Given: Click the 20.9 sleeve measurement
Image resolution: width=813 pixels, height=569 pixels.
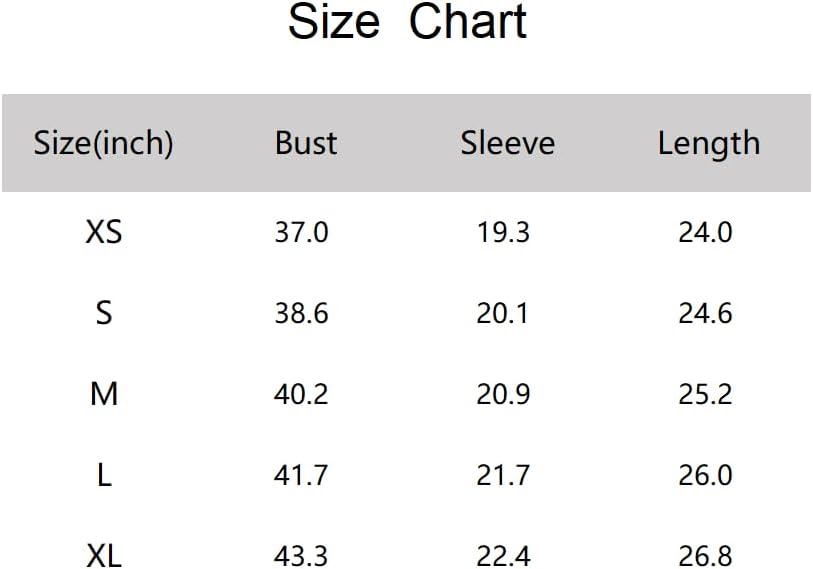Looking at the screenshot, I should point(503,394).
